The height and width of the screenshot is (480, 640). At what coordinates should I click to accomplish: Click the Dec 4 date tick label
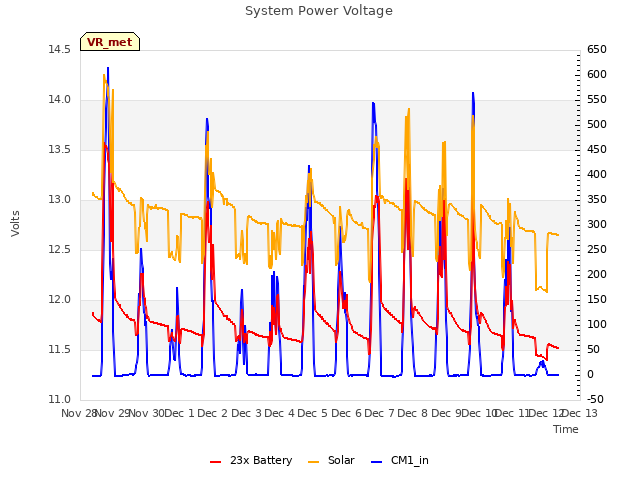point(280,413)
